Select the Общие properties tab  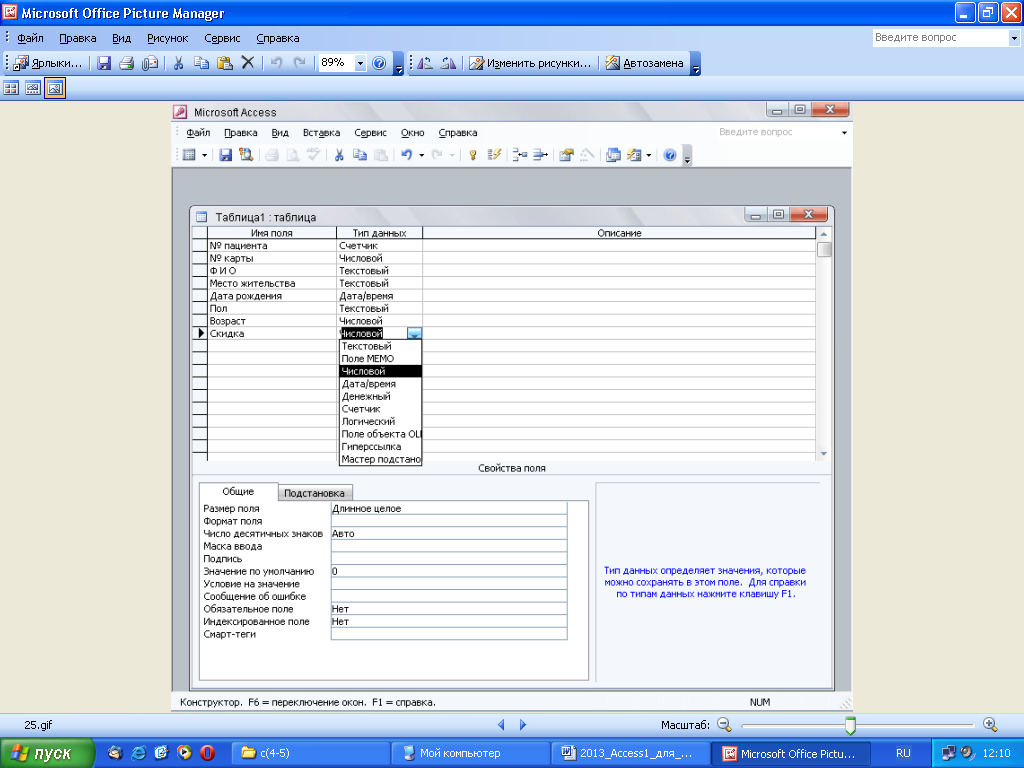click(238, 492)
